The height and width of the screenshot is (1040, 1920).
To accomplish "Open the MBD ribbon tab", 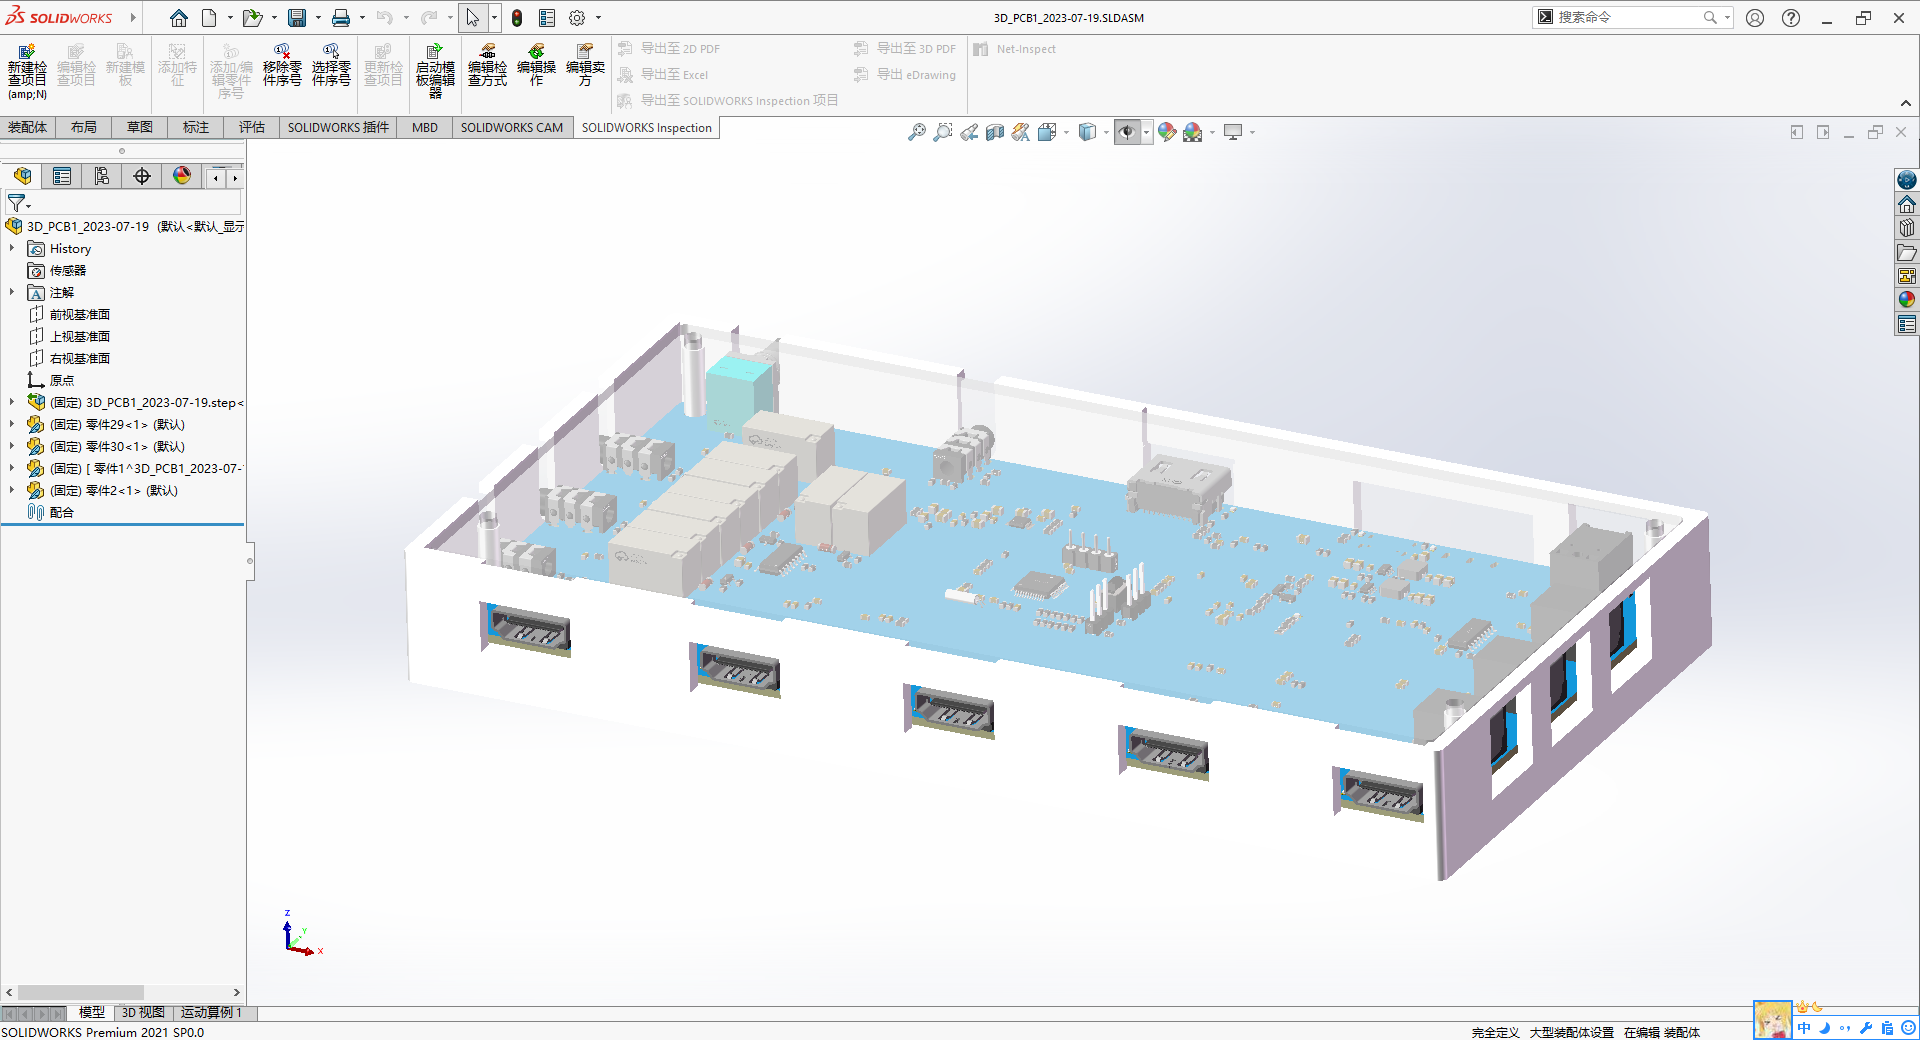I will click(425, 127).
